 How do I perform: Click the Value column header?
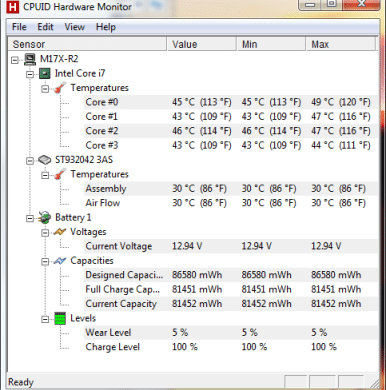click(202, 44)
